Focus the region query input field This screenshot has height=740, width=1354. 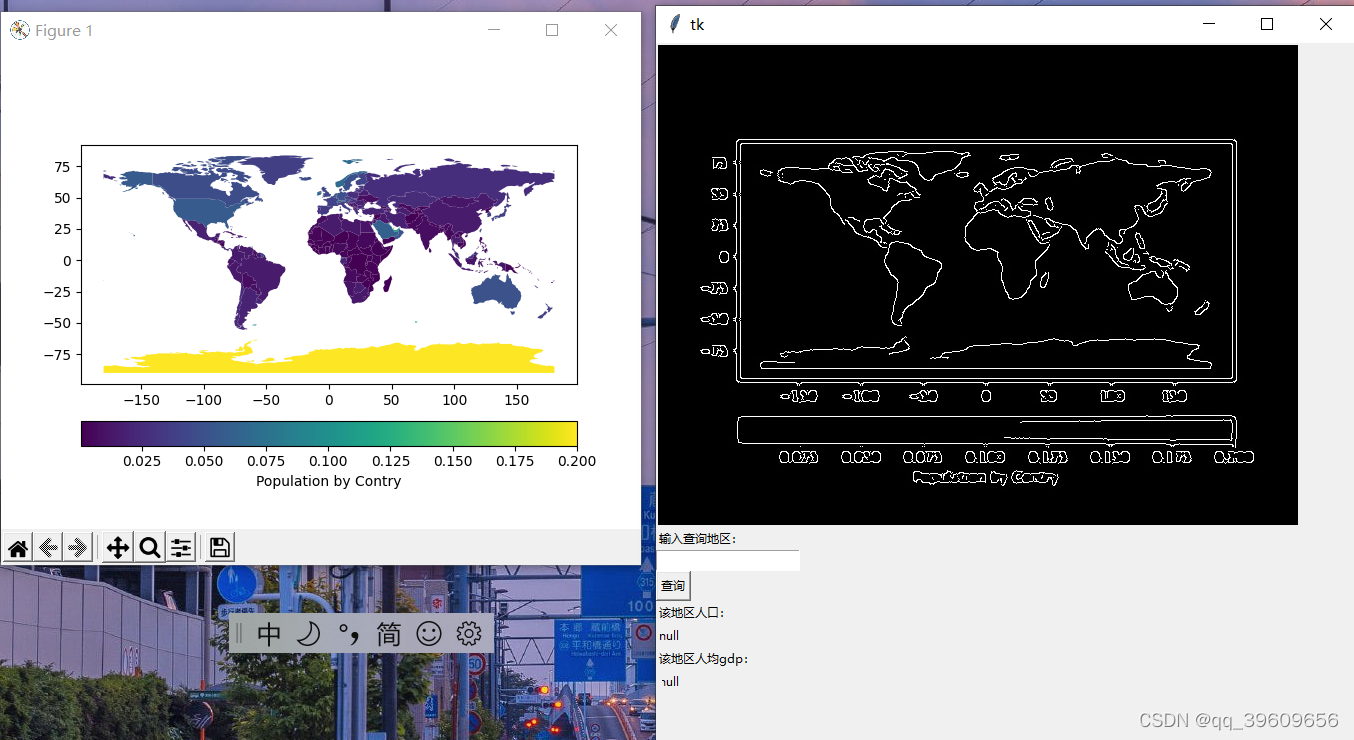pos(728,561)
